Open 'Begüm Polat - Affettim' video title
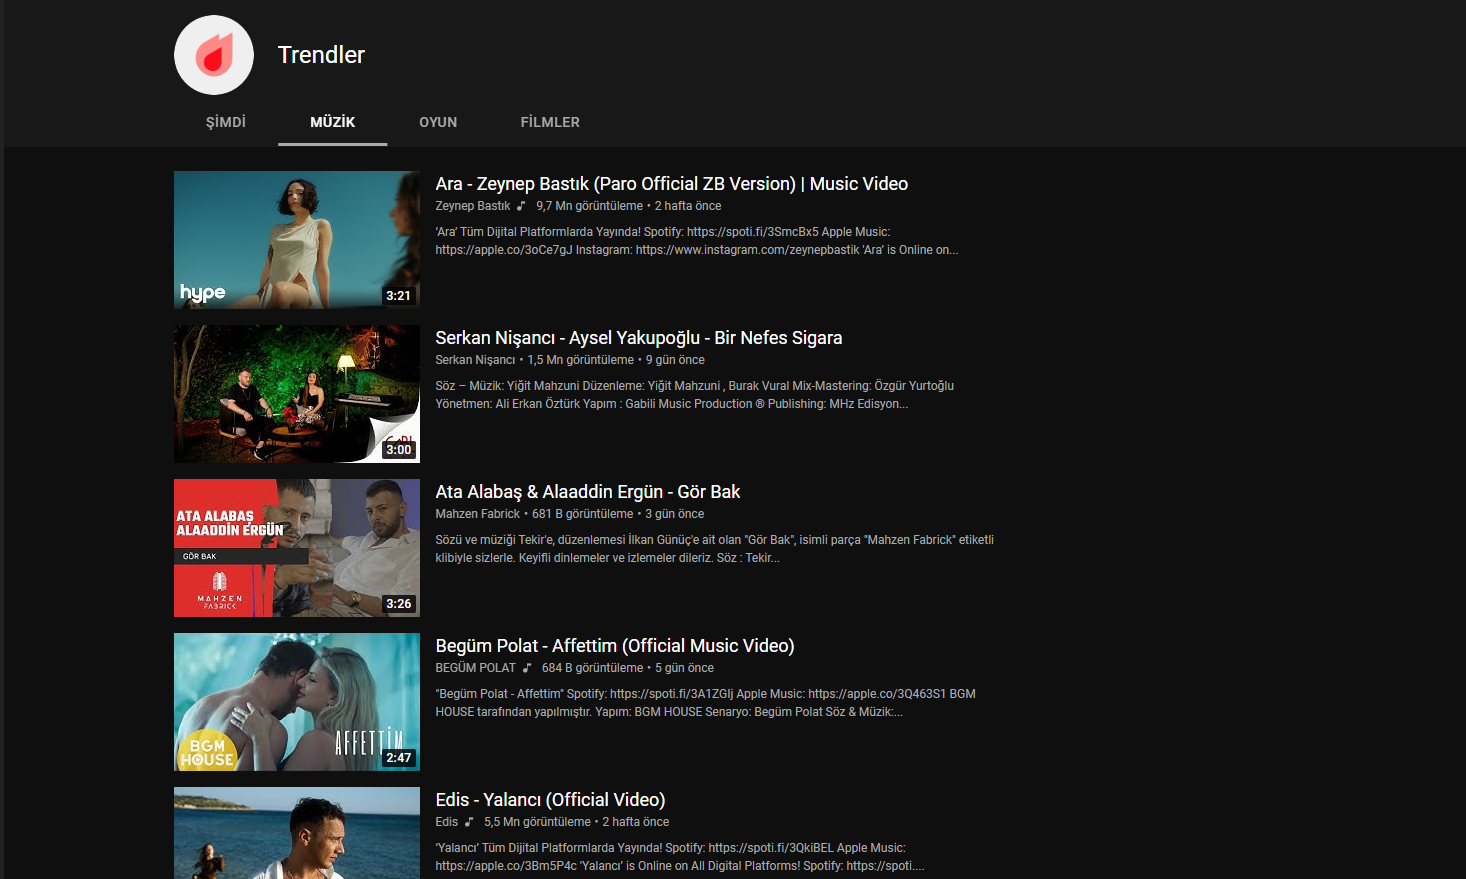Screen dimensions: 1466x879 615,646
